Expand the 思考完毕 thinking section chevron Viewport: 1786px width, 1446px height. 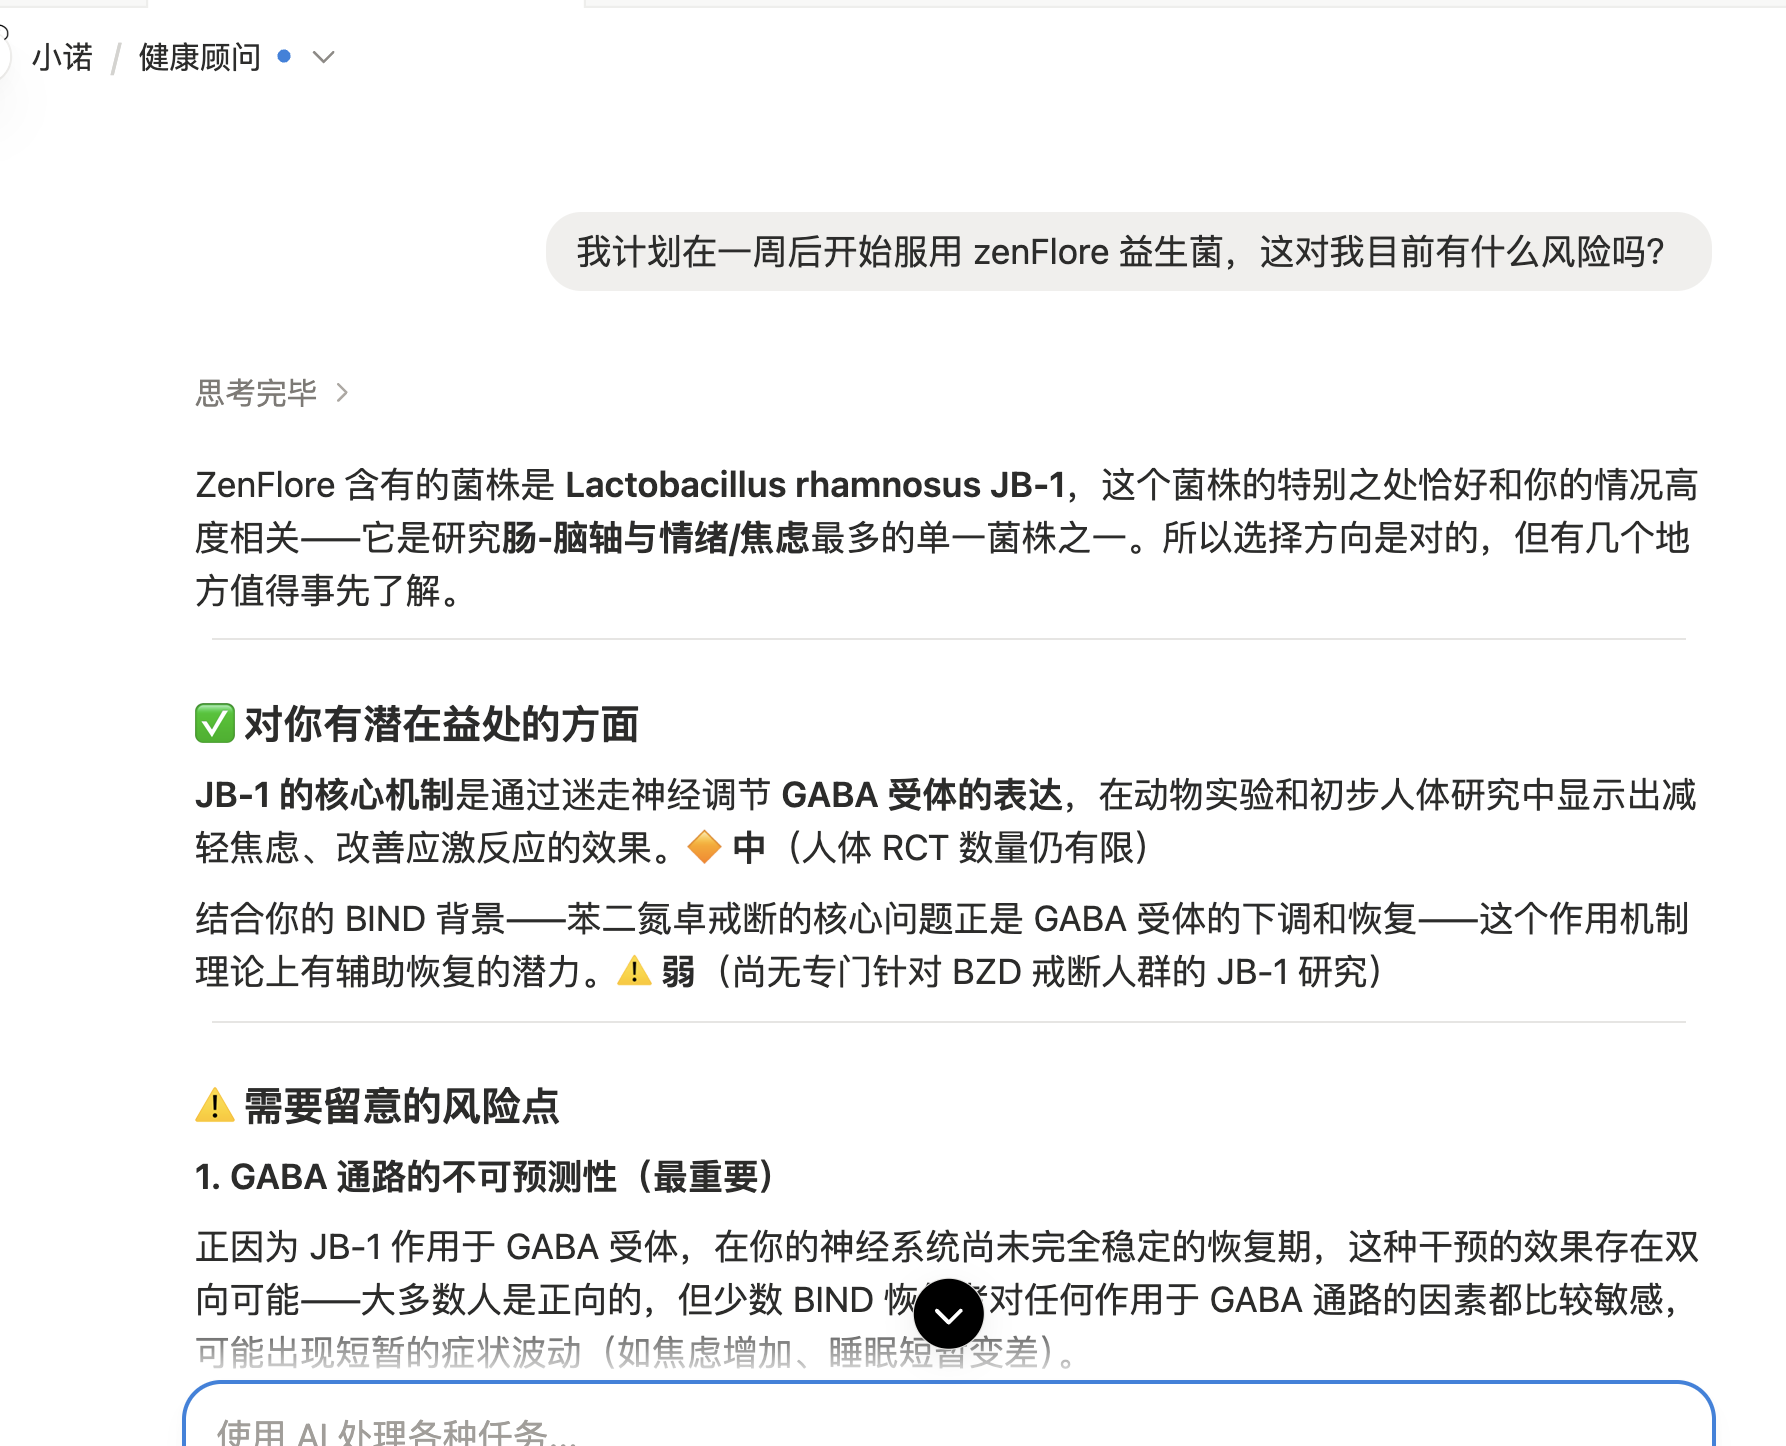[x=342, y=392]
